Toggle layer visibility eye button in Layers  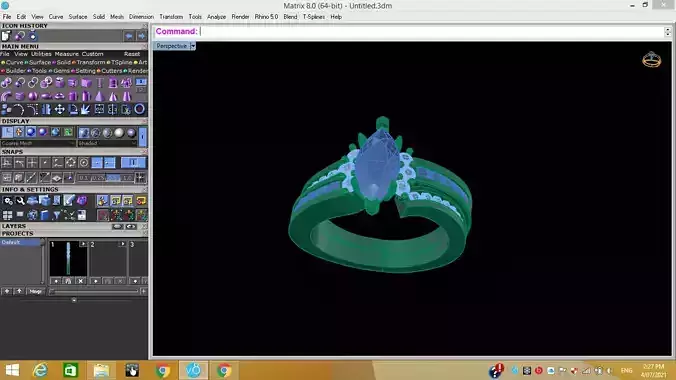tap(131, 226)
